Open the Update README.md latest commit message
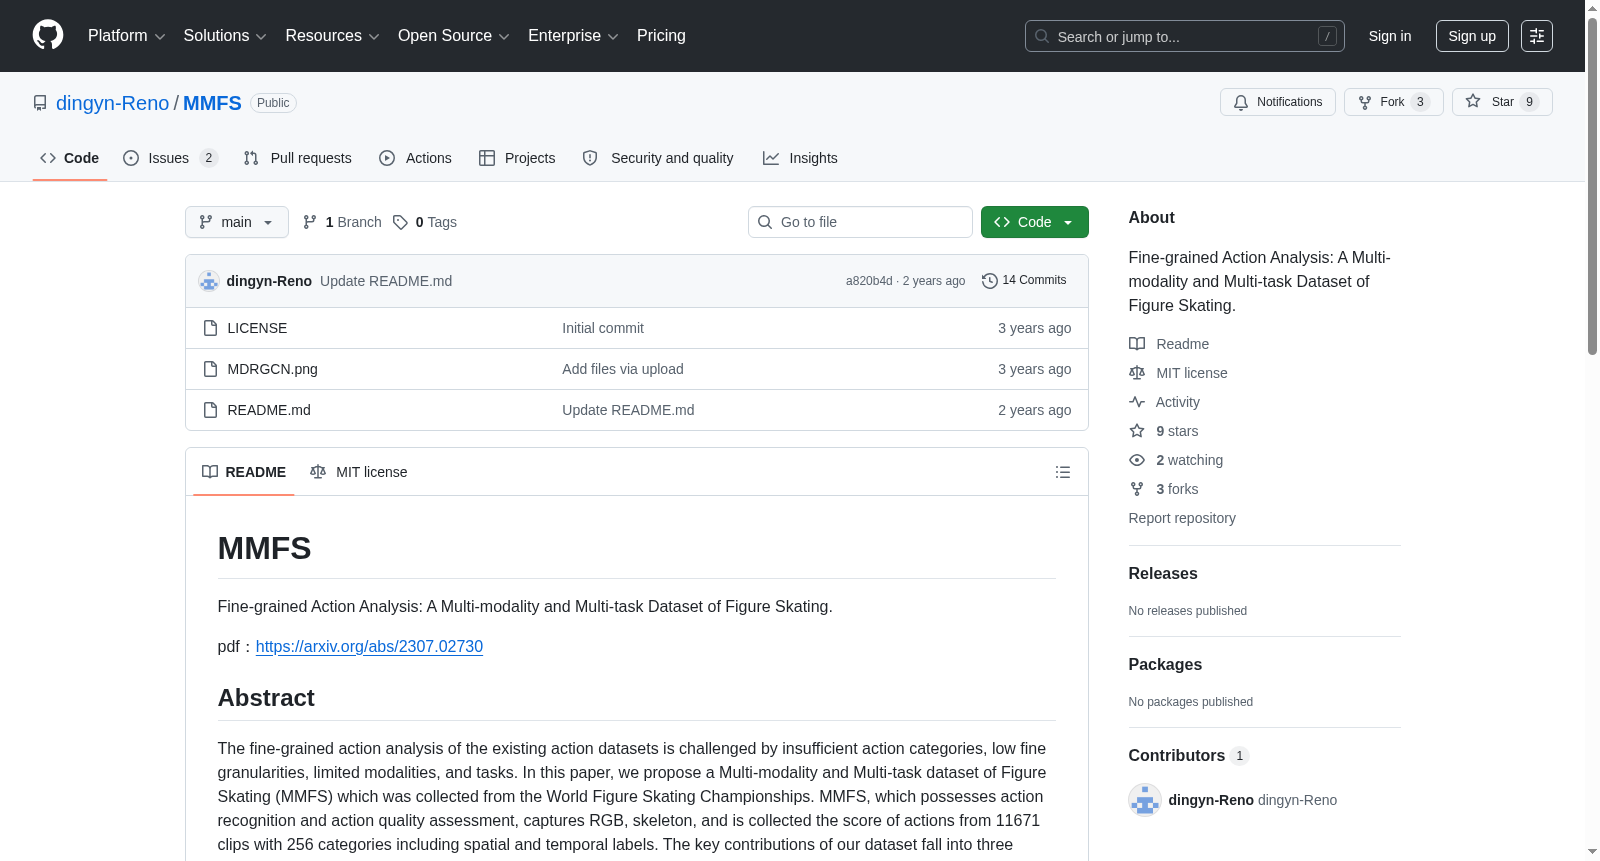This screenshot has height=861, width=1600. click(x=386, y=281)
